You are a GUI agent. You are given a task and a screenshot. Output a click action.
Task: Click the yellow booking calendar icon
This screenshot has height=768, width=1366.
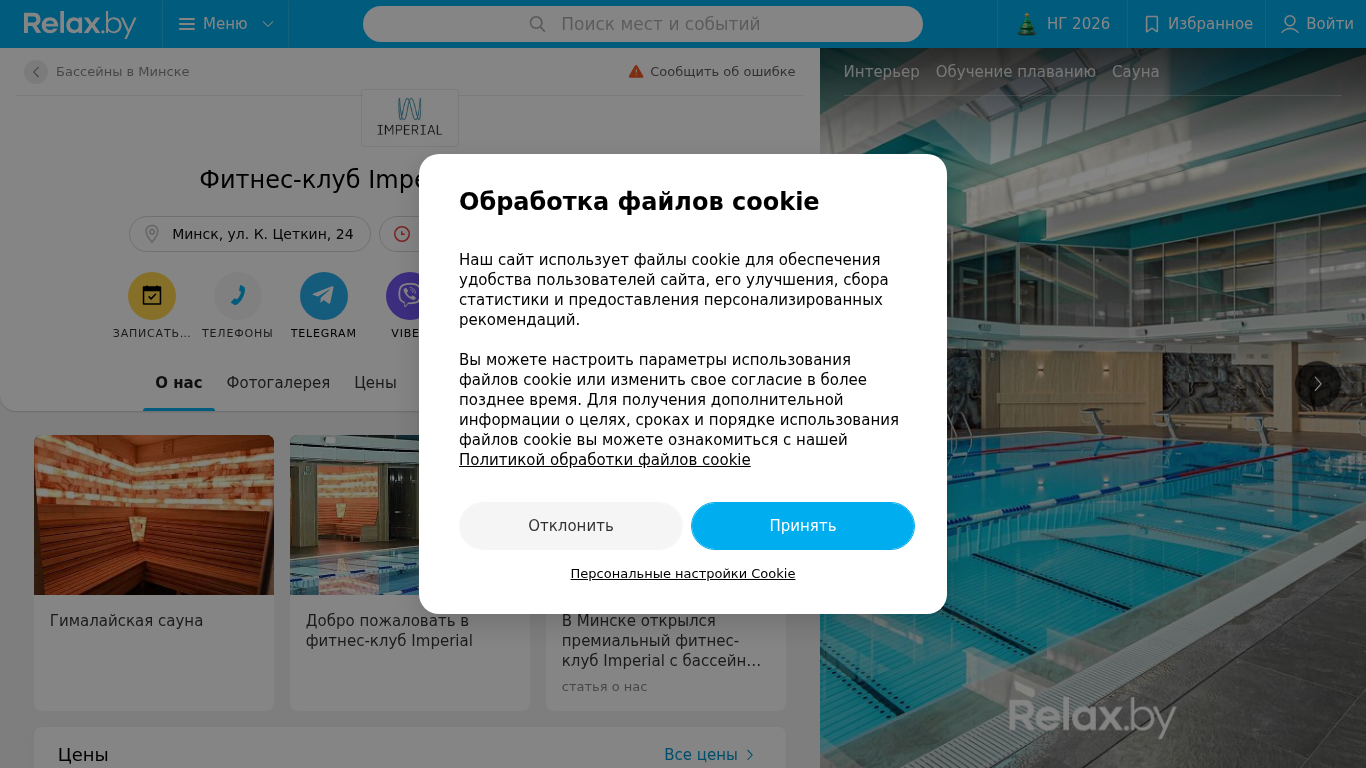click(152, 296)
